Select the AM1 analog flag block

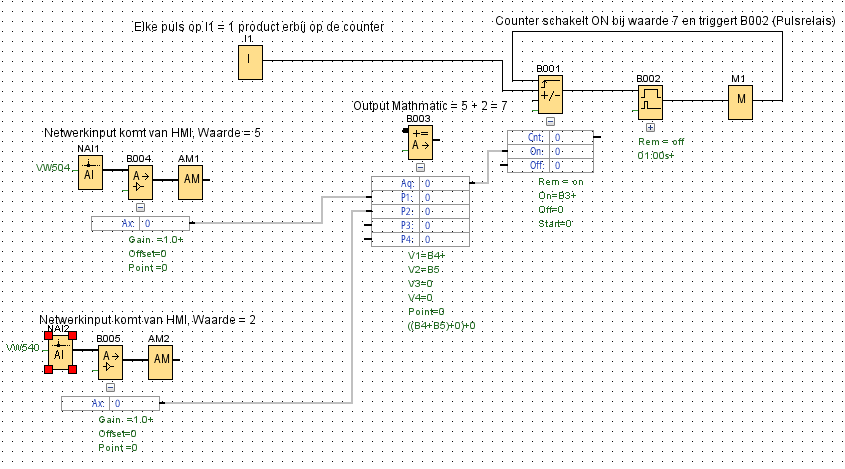coord(191,182)
